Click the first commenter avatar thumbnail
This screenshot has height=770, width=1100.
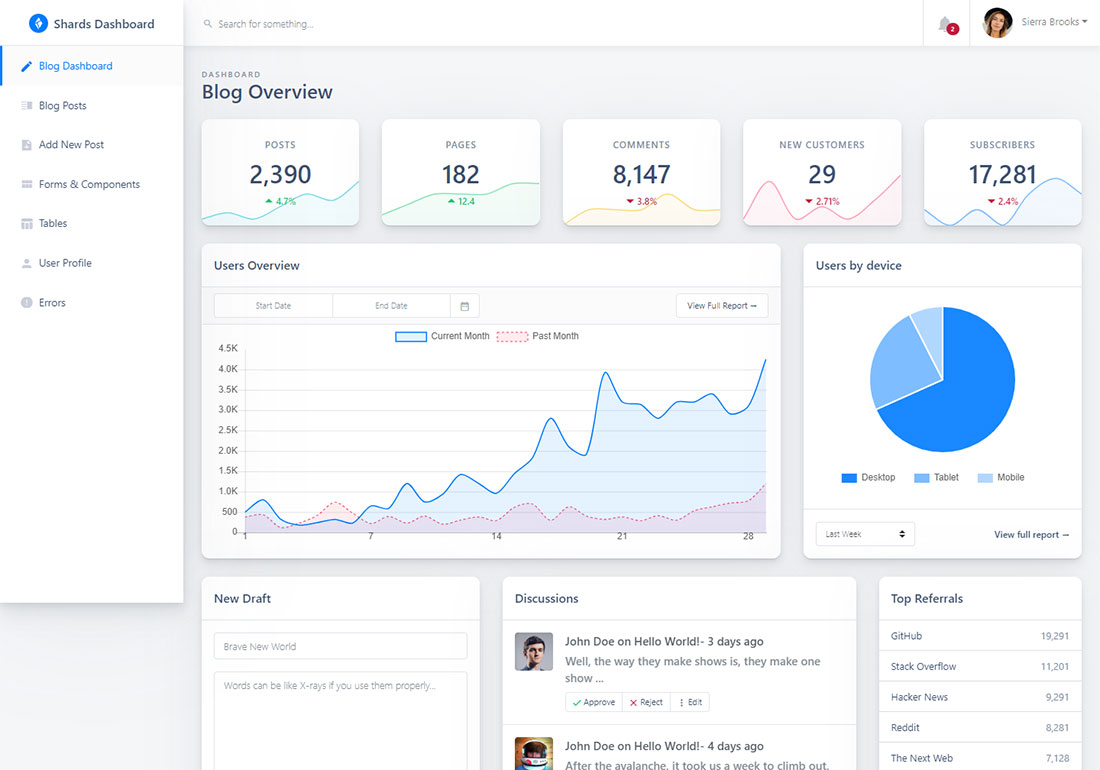534,652
